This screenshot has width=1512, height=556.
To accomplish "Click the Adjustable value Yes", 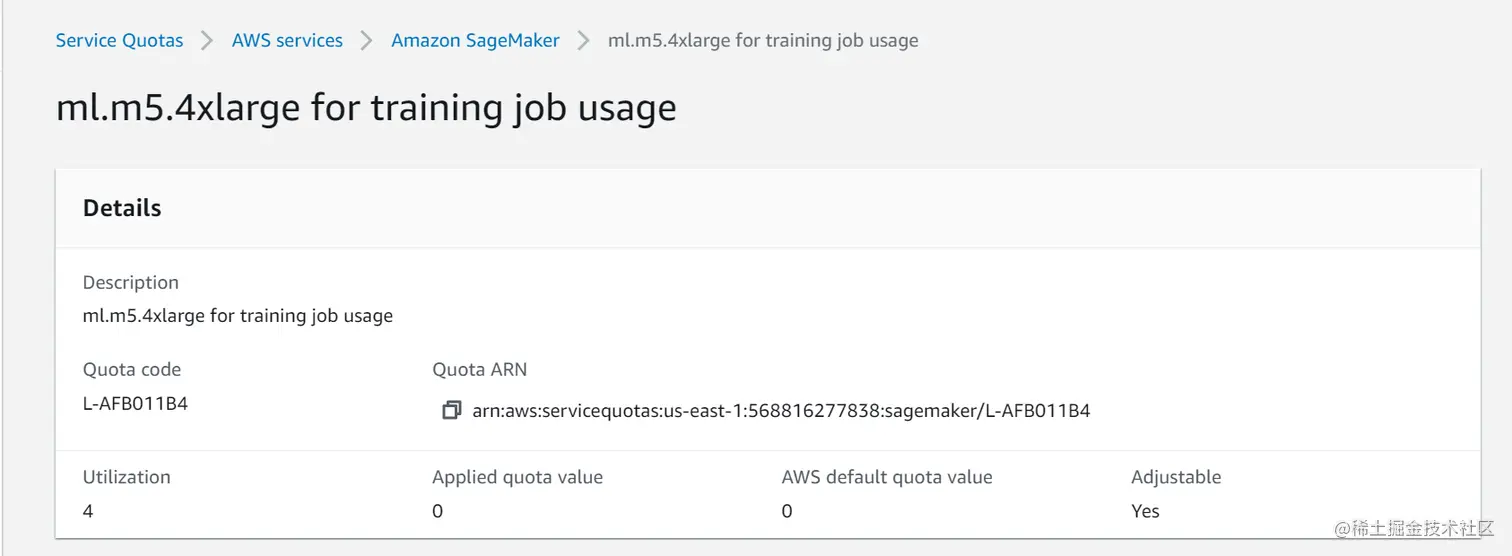I will (1145, 511).
